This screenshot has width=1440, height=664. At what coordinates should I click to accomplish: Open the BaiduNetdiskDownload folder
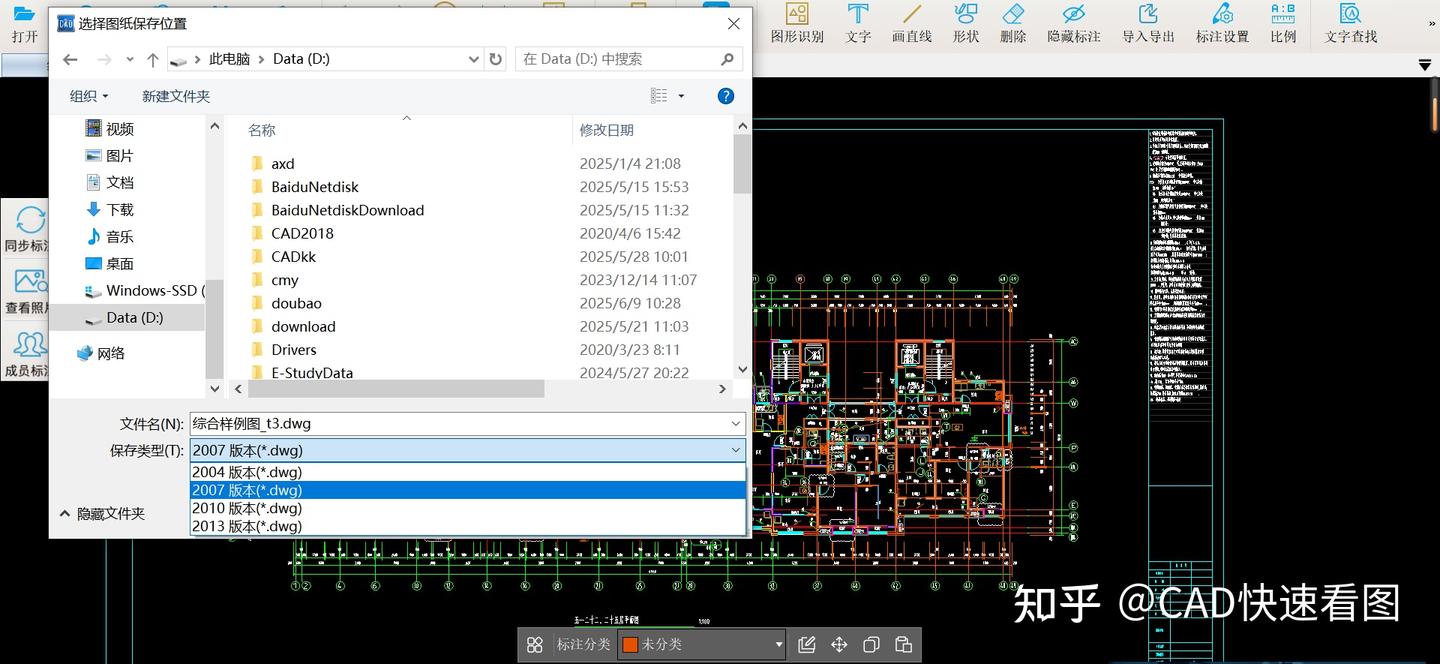[x=347, y=210]
